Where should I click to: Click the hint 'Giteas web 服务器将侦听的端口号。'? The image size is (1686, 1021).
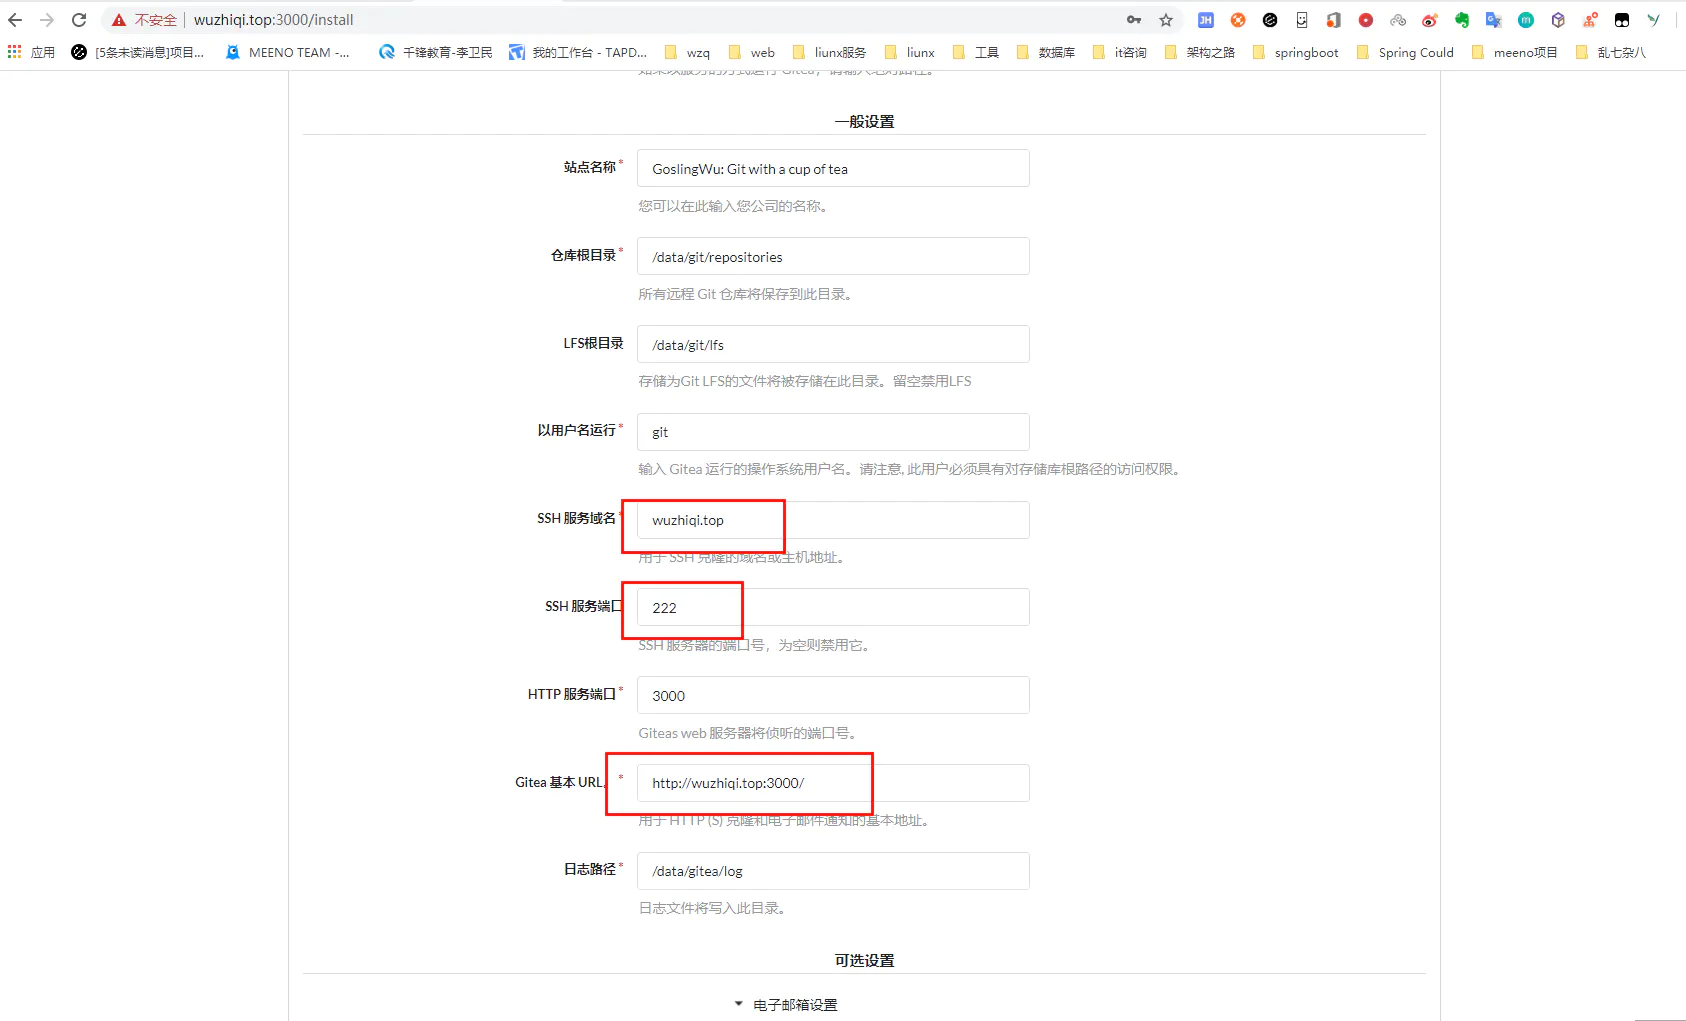click(747, 733)
